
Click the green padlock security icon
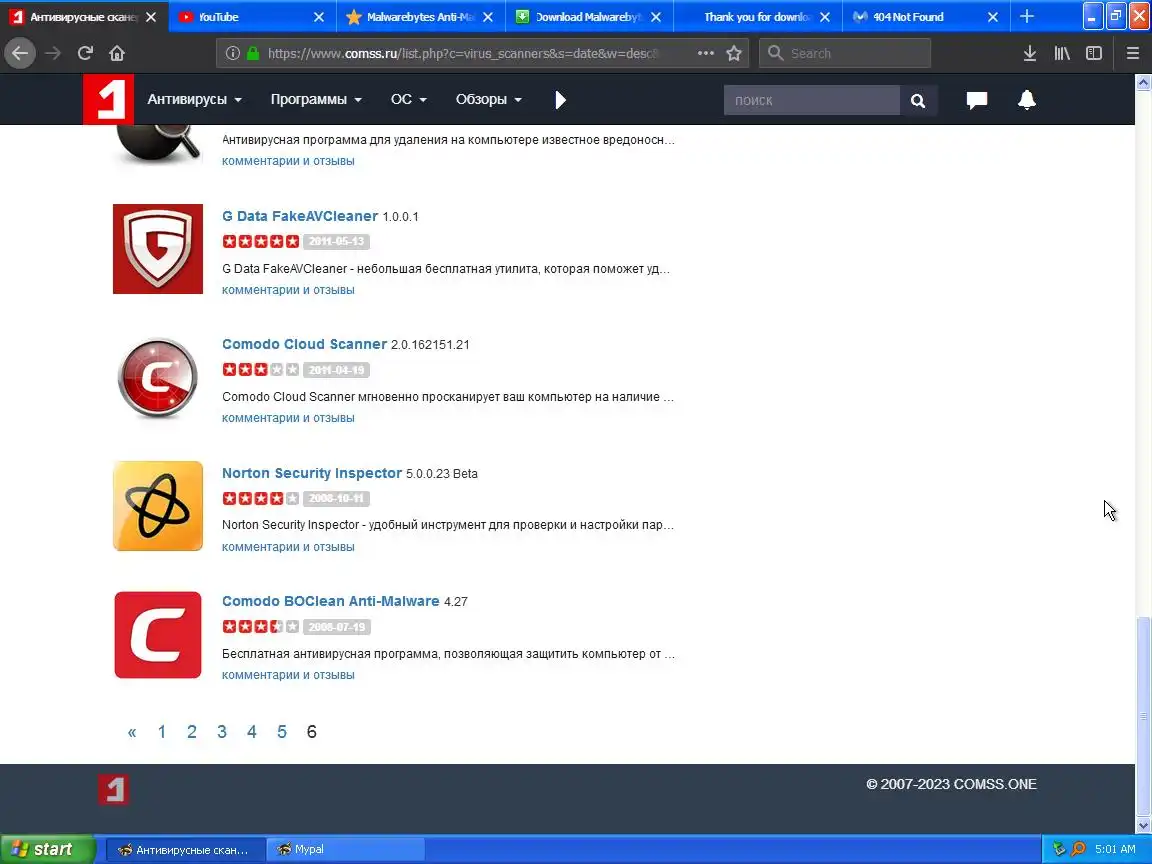[x=253, y=53]
